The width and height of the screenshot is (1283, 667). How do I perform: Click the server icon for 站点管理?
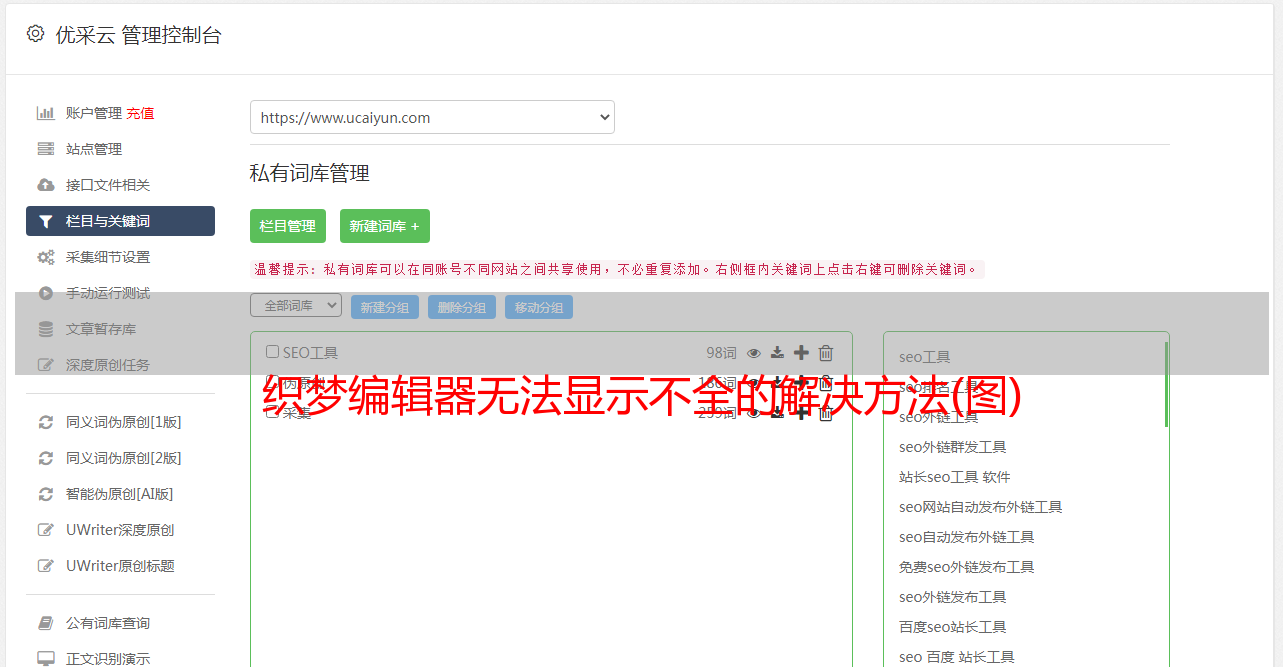[46, 149]
